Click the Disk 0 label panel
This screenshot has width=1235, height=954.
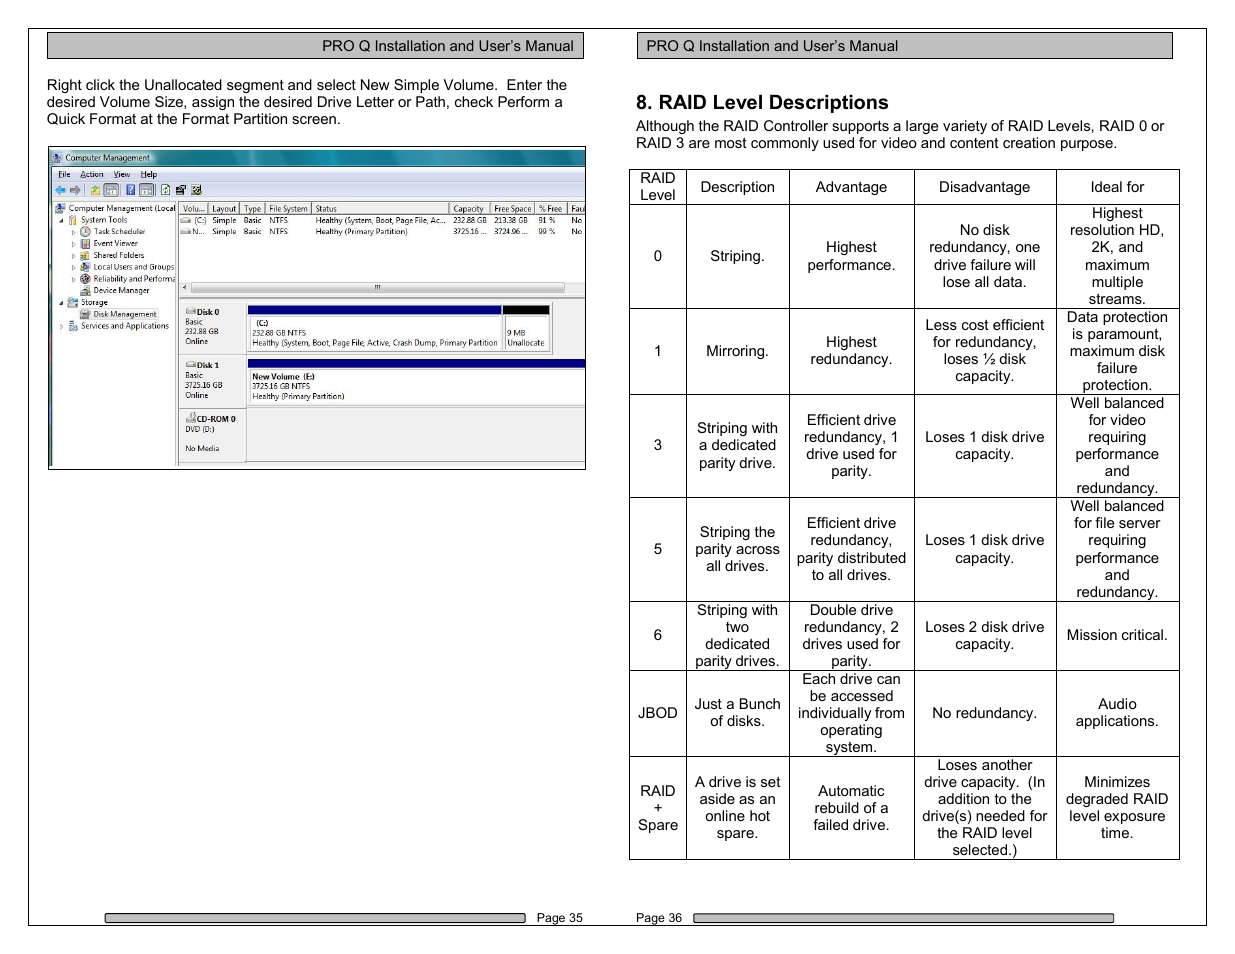point(212,327)
